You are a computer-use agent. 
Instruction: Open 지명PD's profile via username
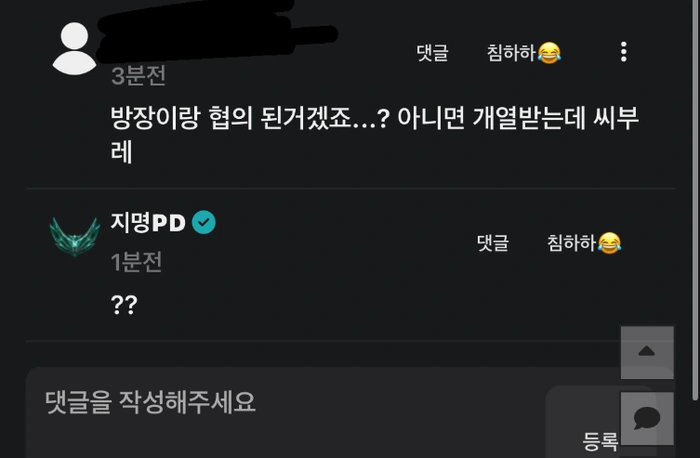[x=148, y=222]
